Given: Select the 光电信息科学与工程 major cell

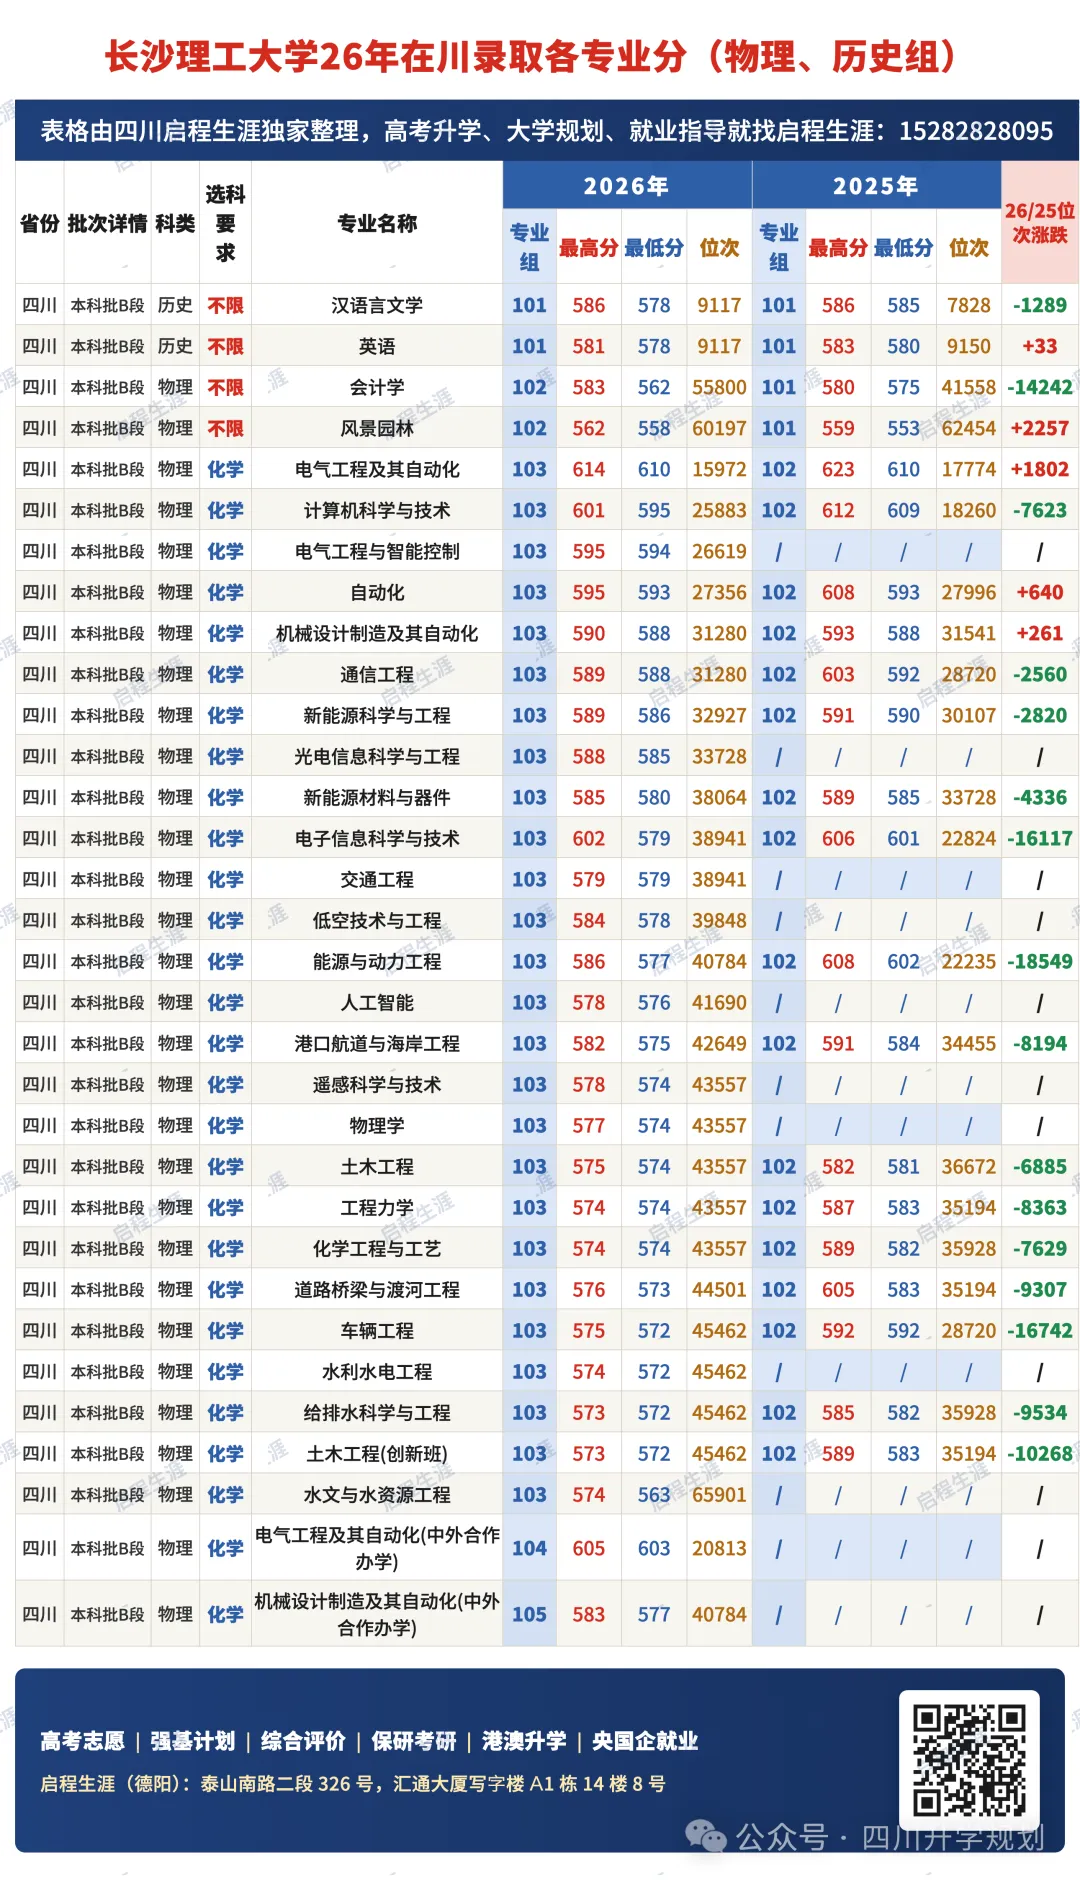Looking at the screenshot, I should 377,756.
